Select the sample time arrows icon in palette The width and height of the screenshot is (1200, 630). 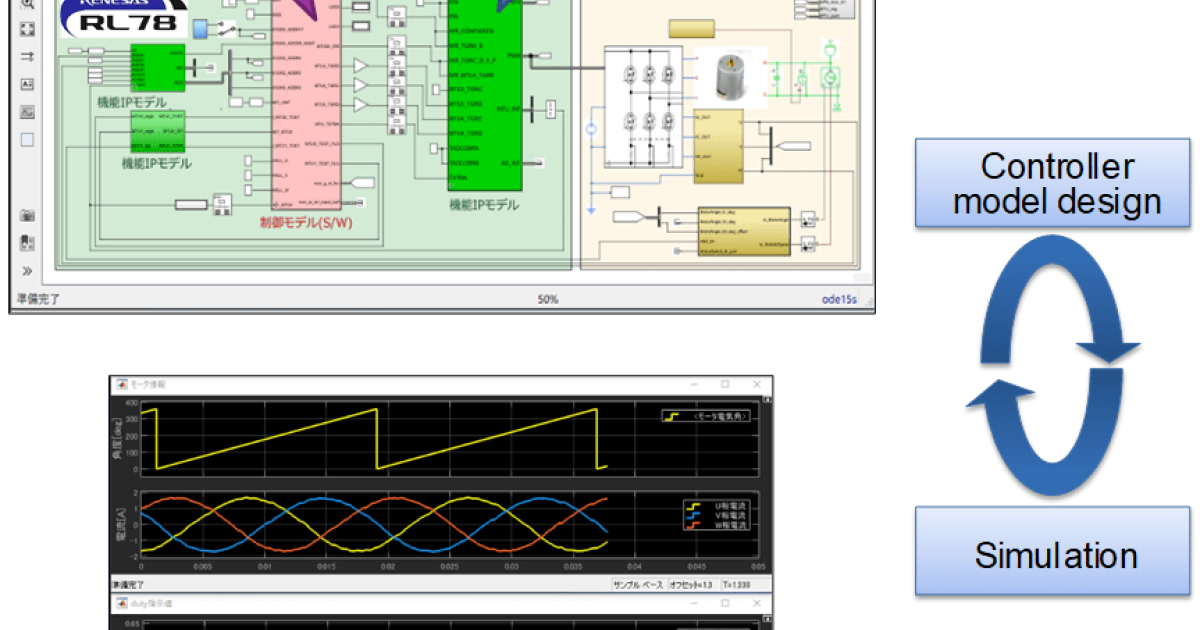point(27,57)
